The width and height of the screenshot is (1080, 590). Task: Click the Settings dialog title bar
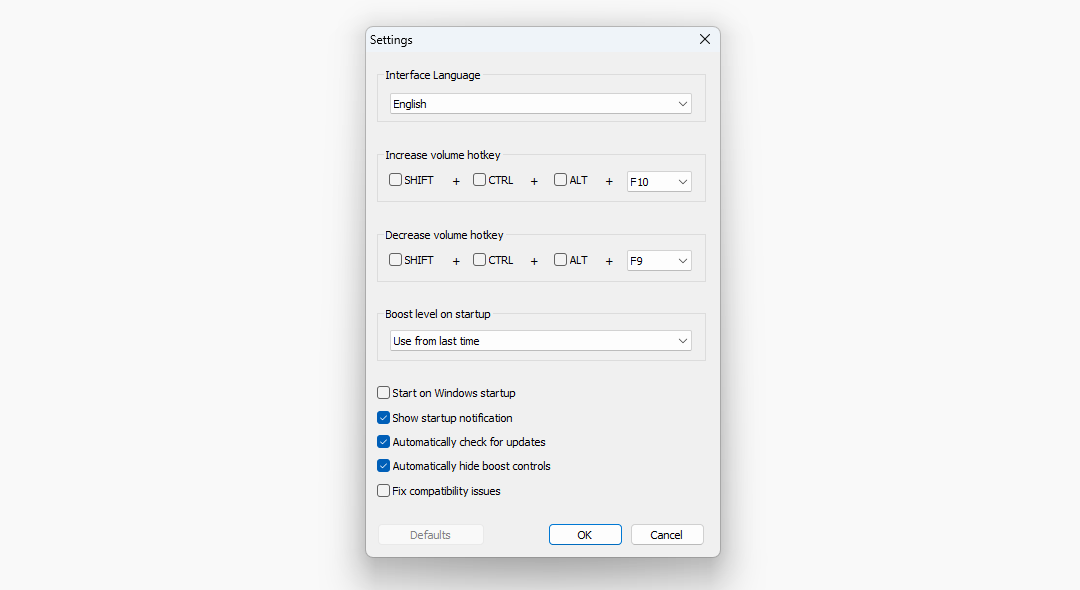tap(500, 39)
